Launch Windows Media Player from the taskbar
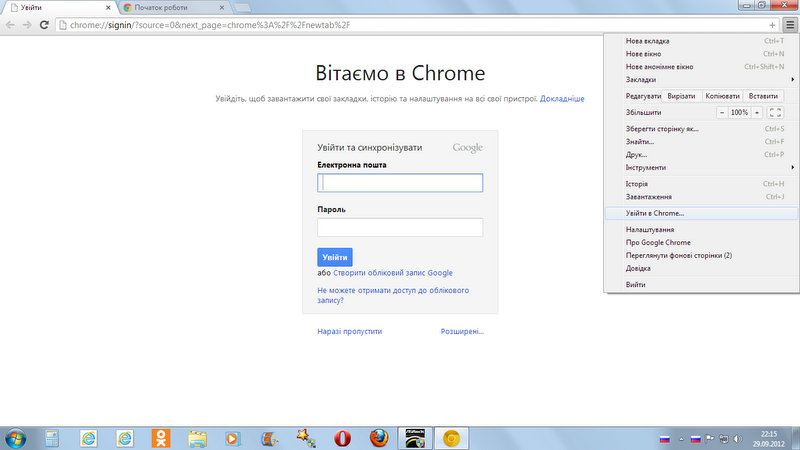Screen dimensions: 800x450 (x=233, y=438)
